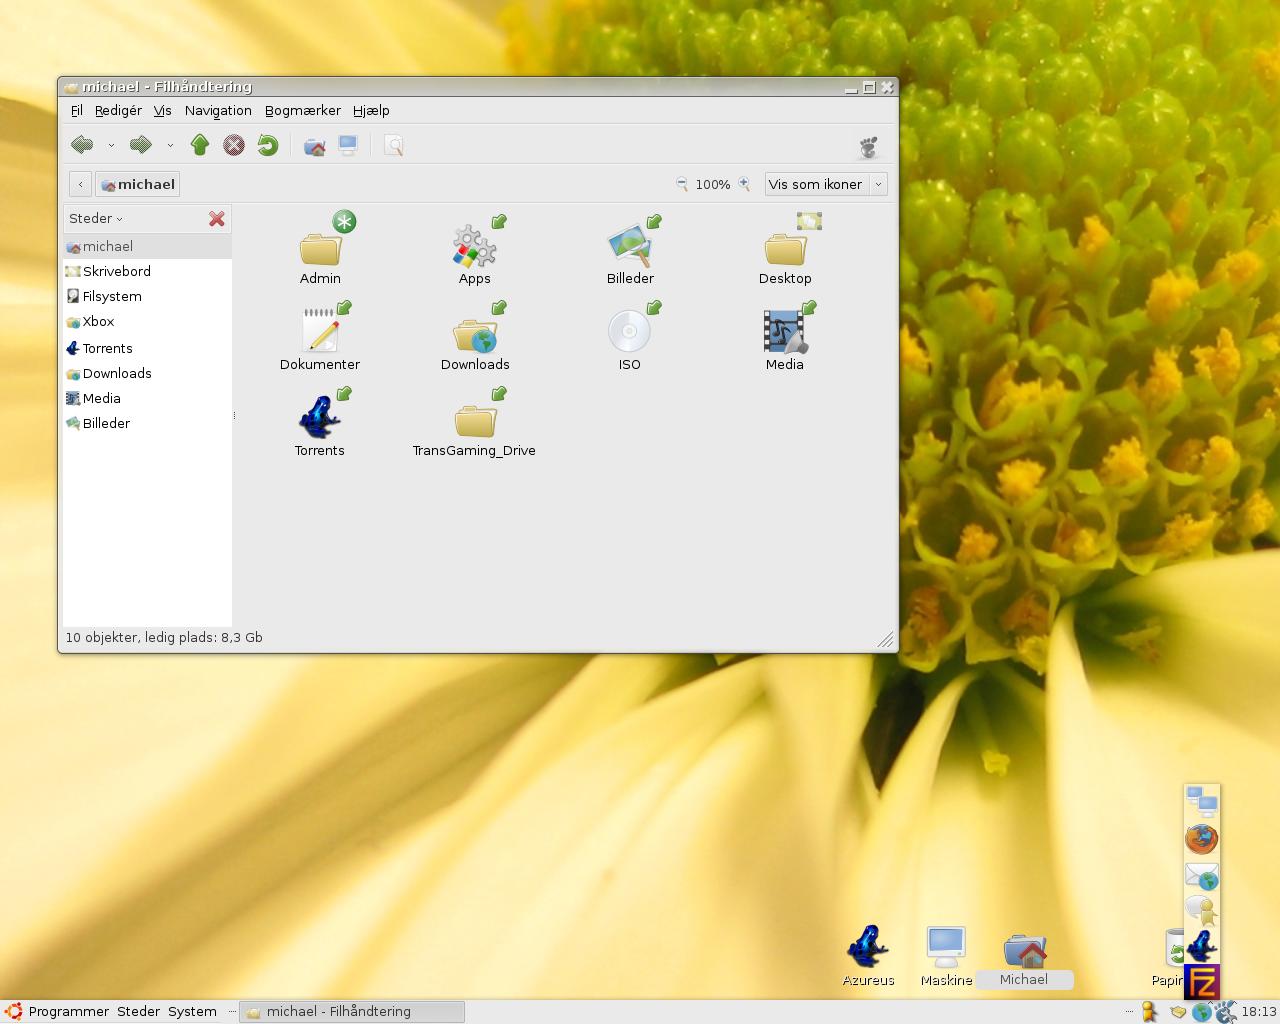Select the Downloads folder icon in the file view
The image size is (1280, 1024).
pos(474,334)
